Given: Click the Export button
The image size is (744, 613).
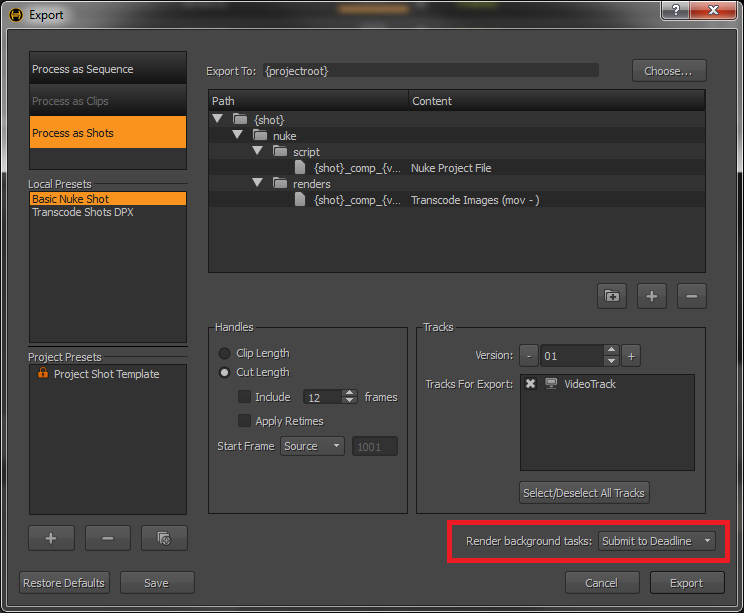Looking at the screenshot, I should pyautogui.click(x=688, y=582).
